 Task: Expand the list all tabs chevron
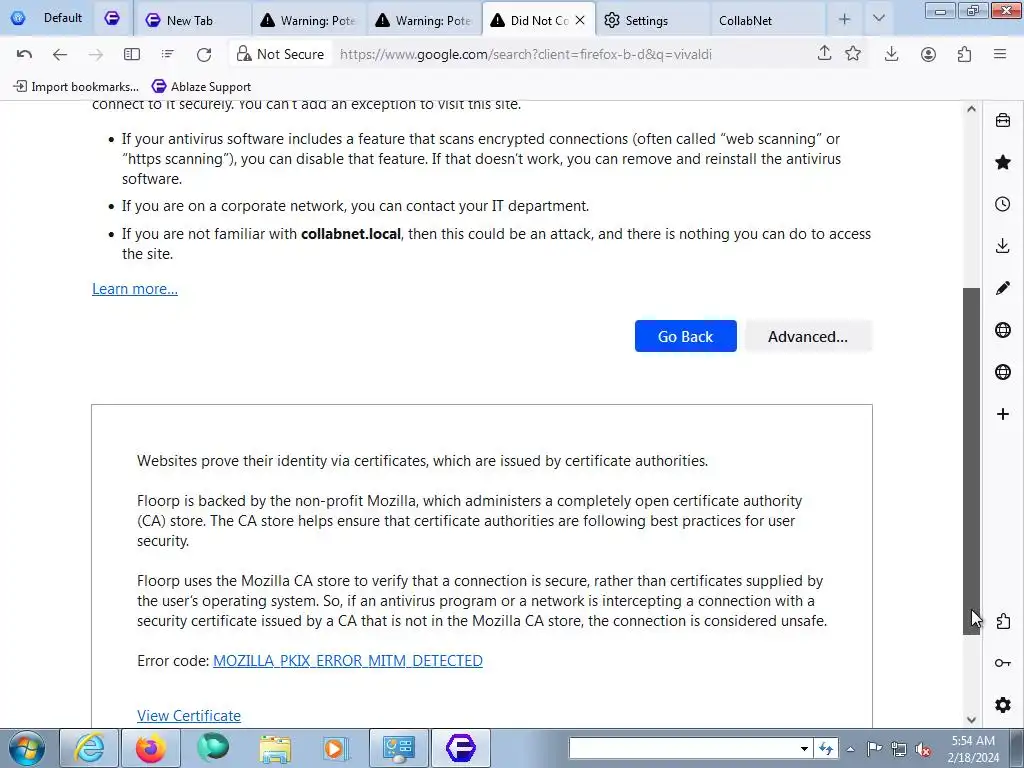click(879, 18)
